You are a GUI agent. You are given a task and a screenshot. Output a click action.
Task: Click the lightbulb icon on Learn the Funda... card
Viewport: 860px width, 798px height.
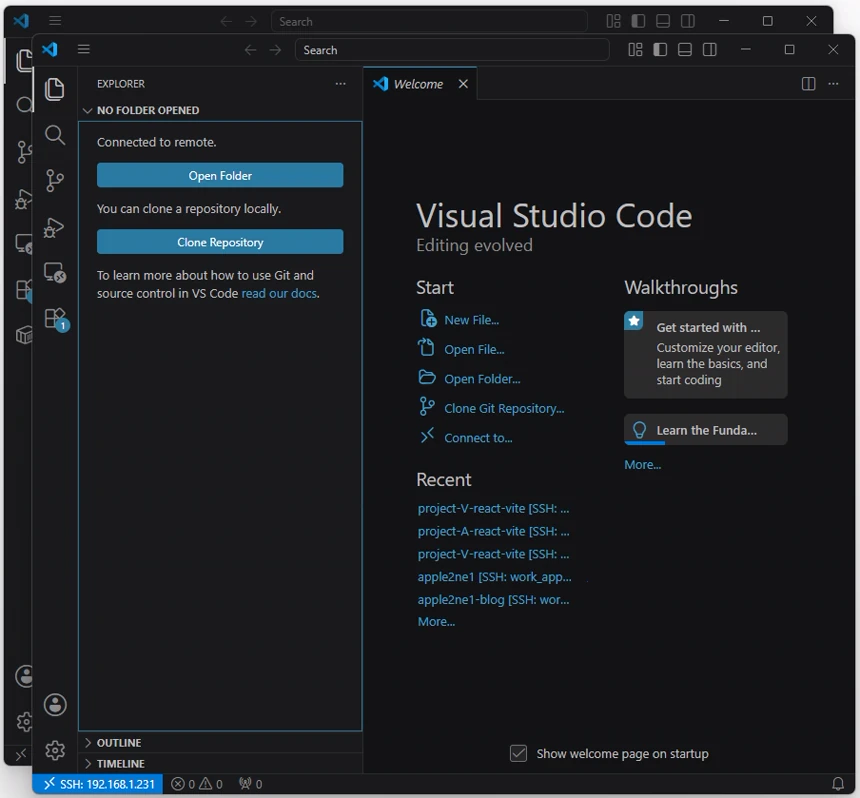(x=640, y=429)
